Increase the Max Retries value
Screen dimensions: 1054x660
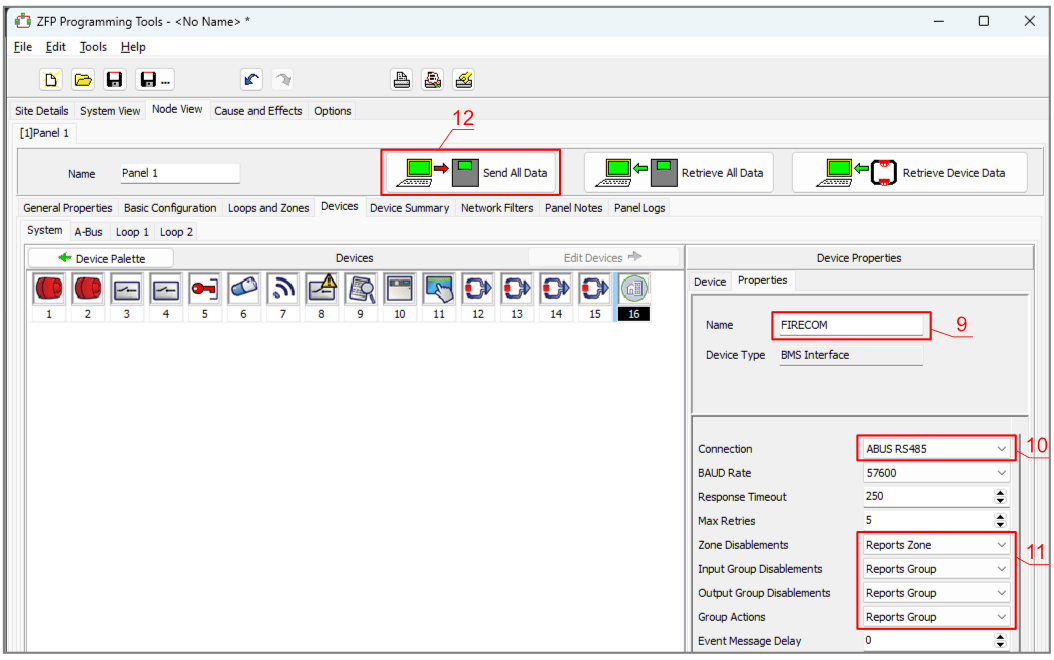[1000, 517]
